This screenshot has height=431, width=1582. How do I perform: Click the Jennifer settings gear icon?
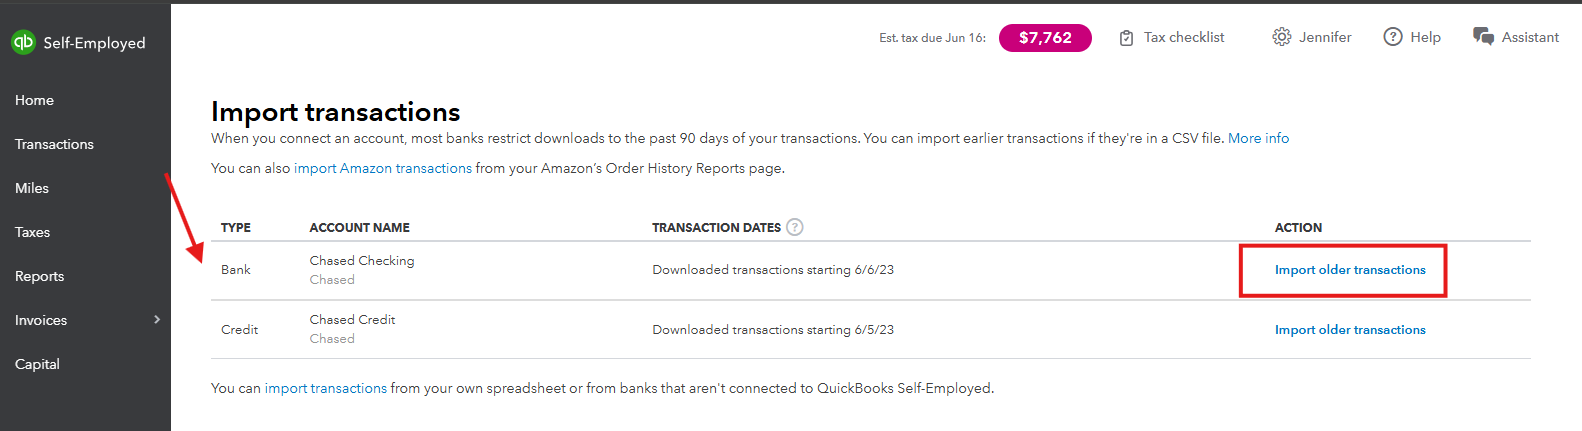[1281, 37]
